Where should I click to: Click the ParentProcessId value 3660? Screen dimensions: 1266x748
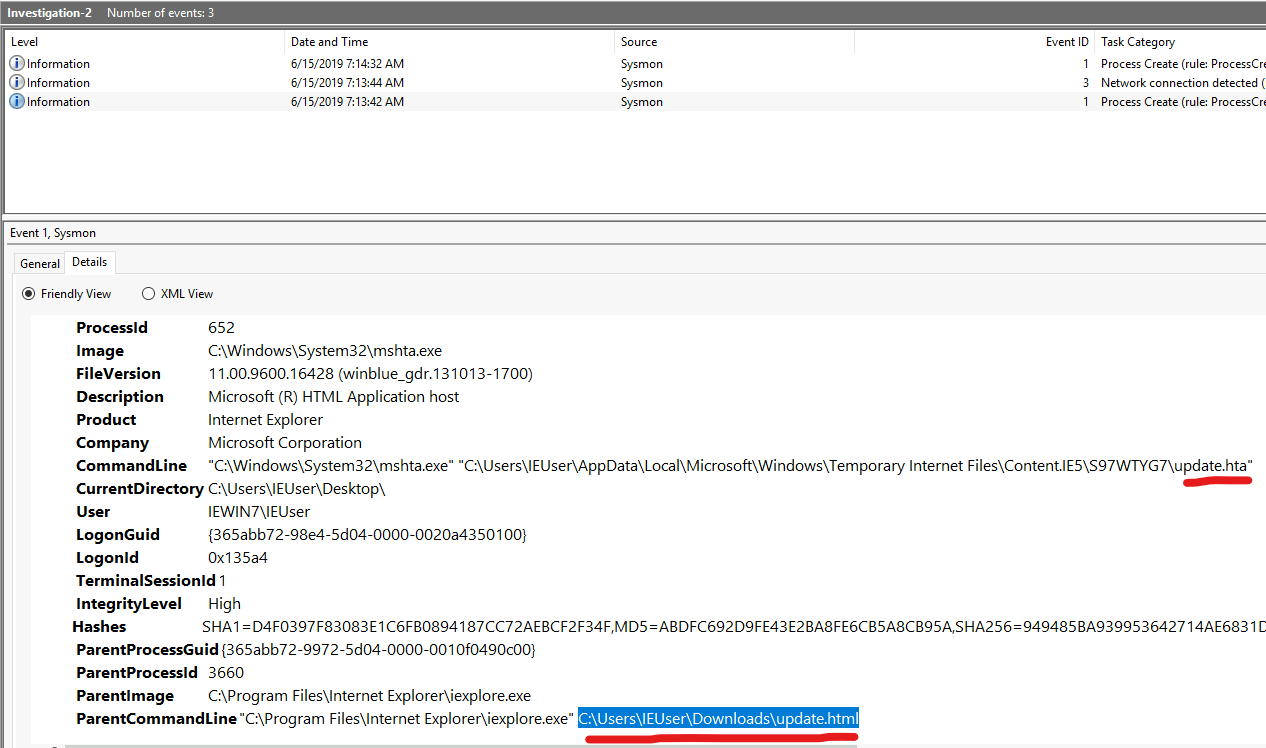point(225,673)
